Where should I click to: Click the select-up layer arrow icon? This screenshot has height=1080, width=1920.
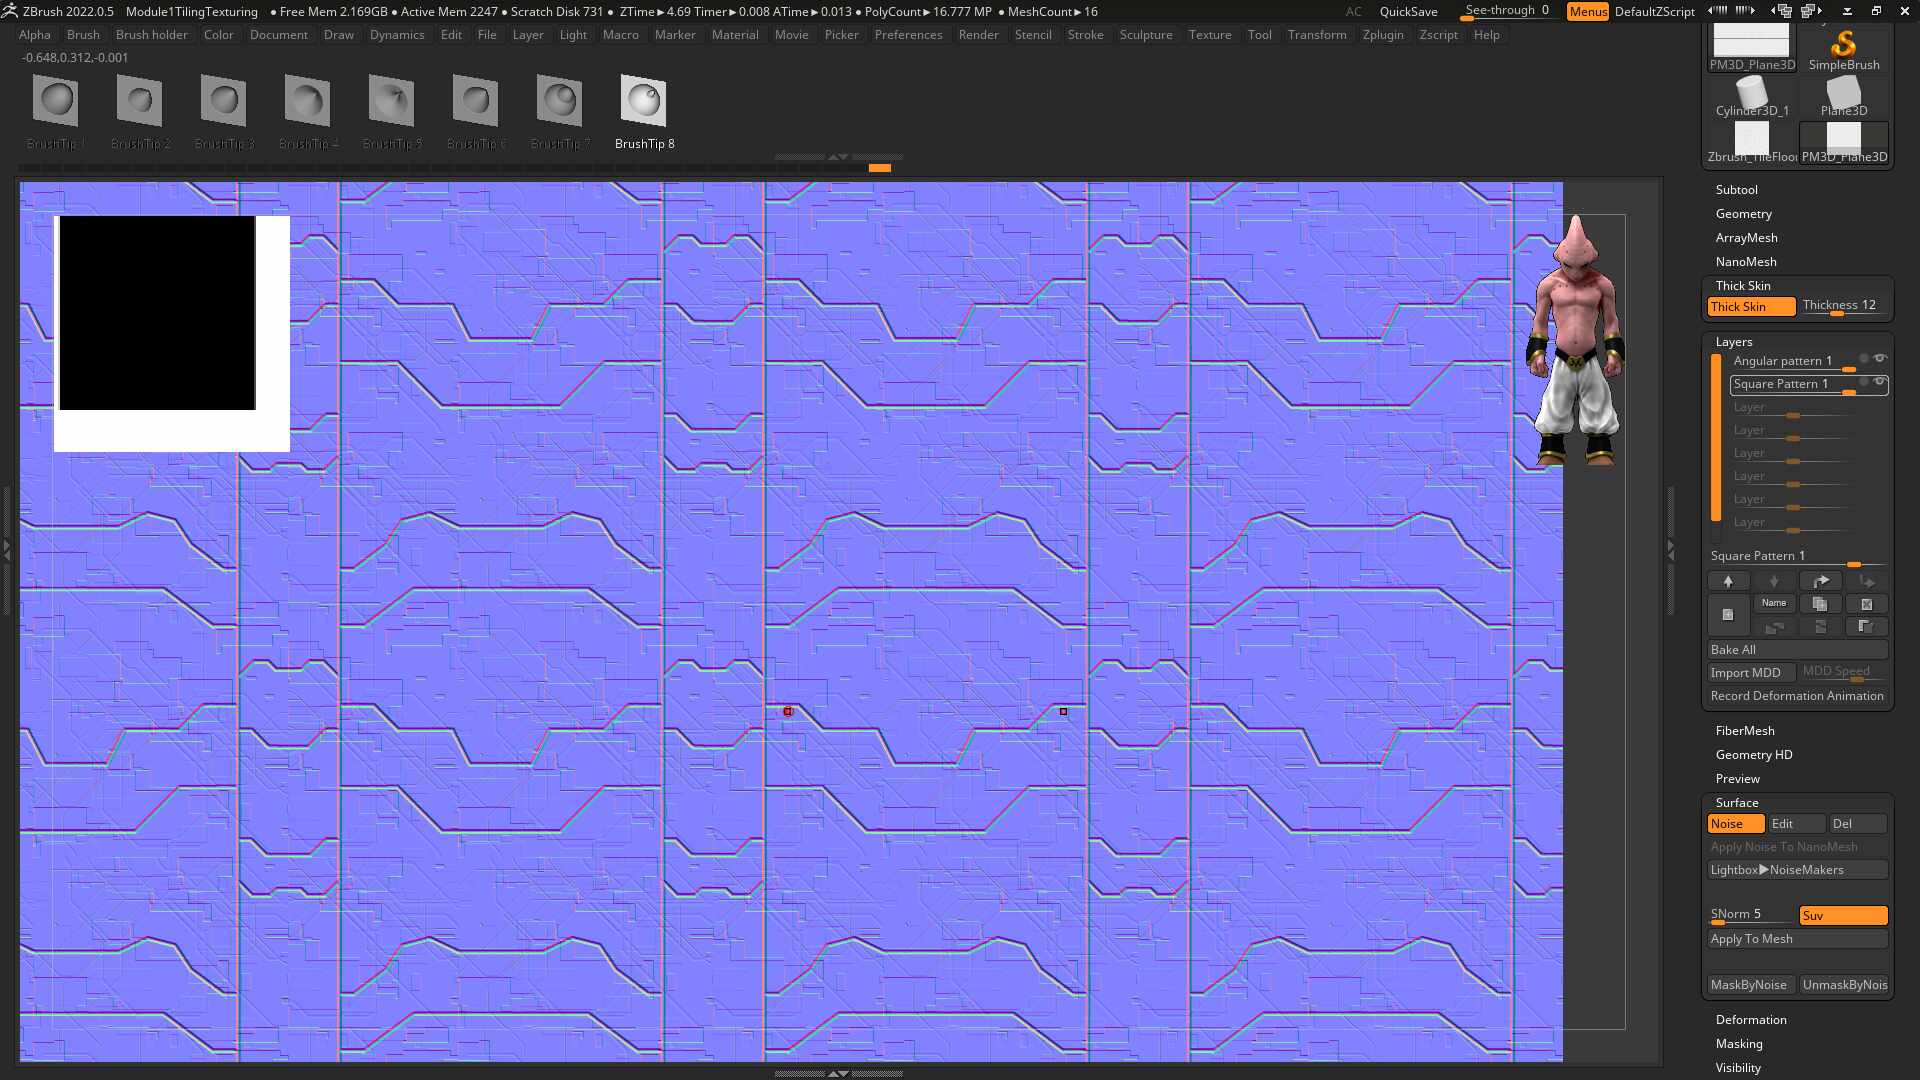(1728, 581)
